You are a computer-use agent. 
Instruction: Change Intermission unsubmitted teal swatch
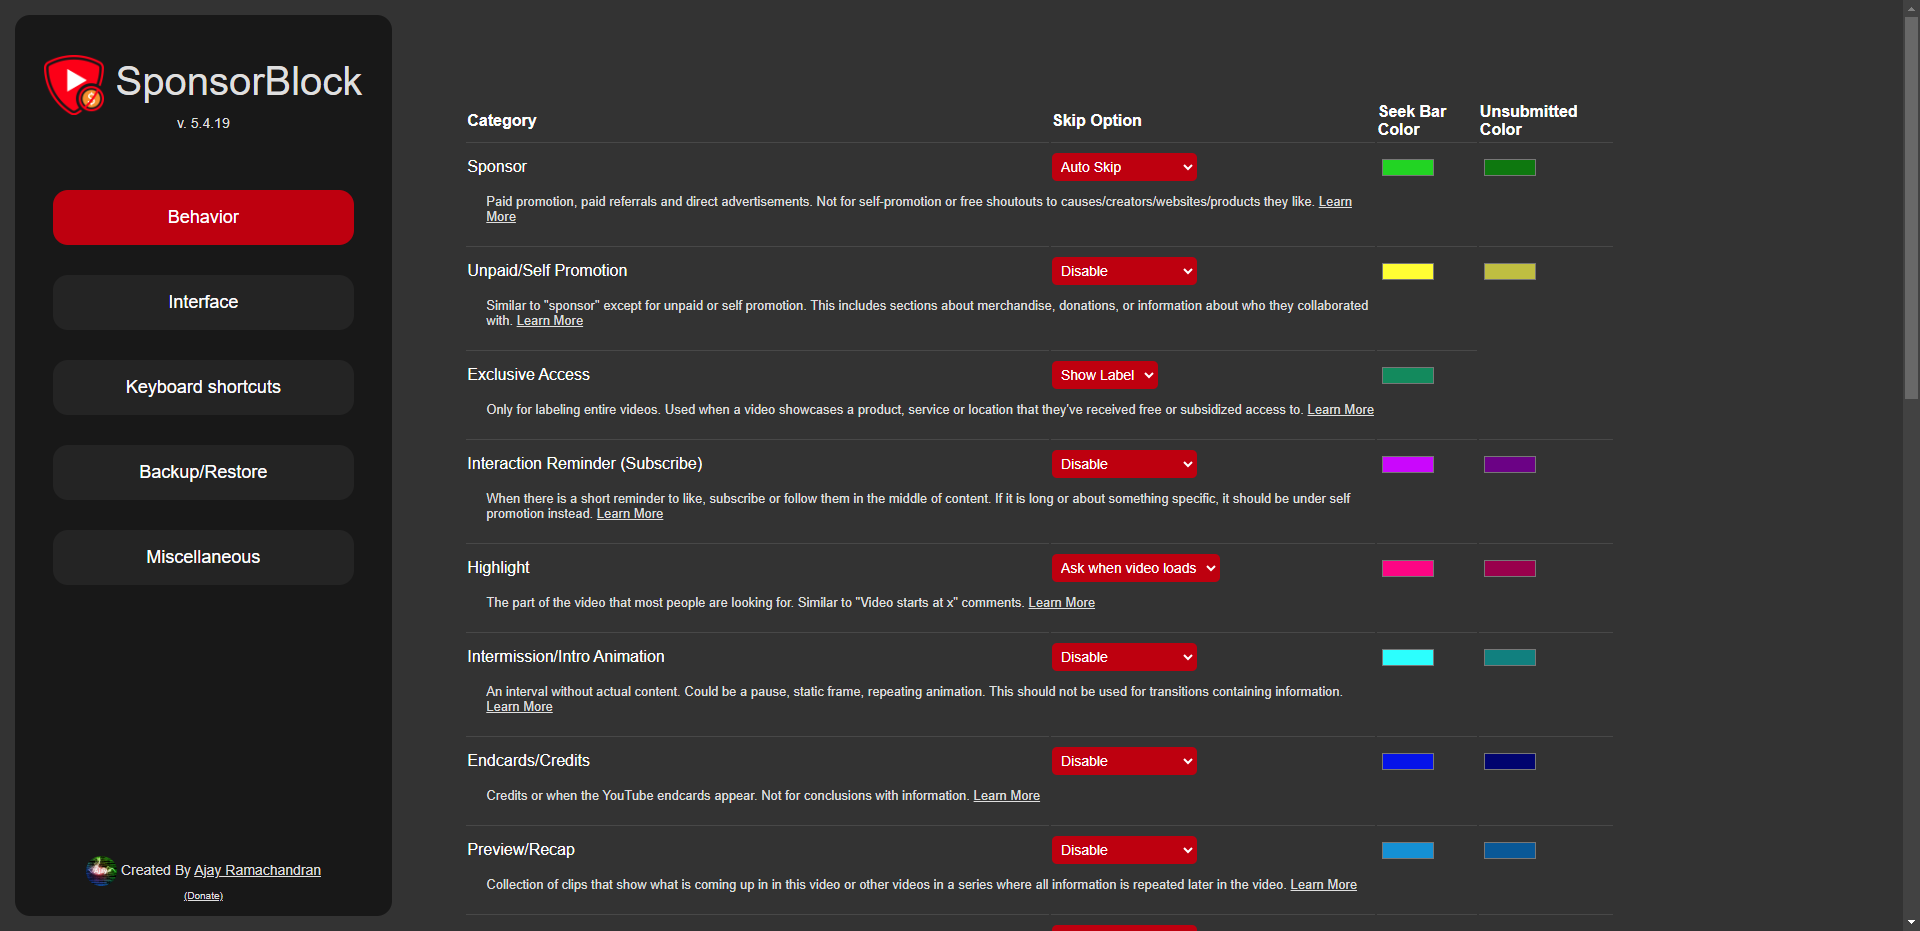[x=1510, y=658]
